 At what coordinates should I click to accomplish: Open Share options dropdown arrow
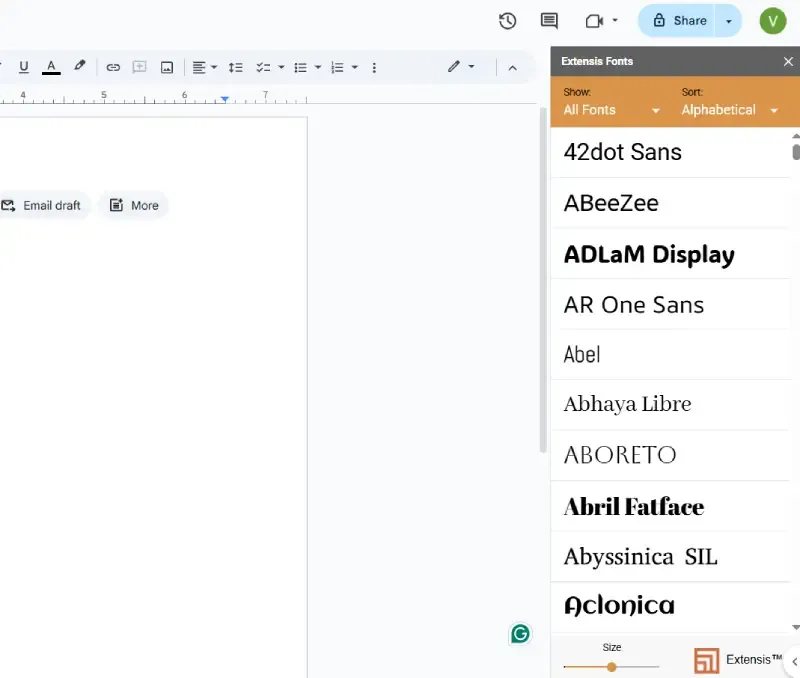point(729,21)
